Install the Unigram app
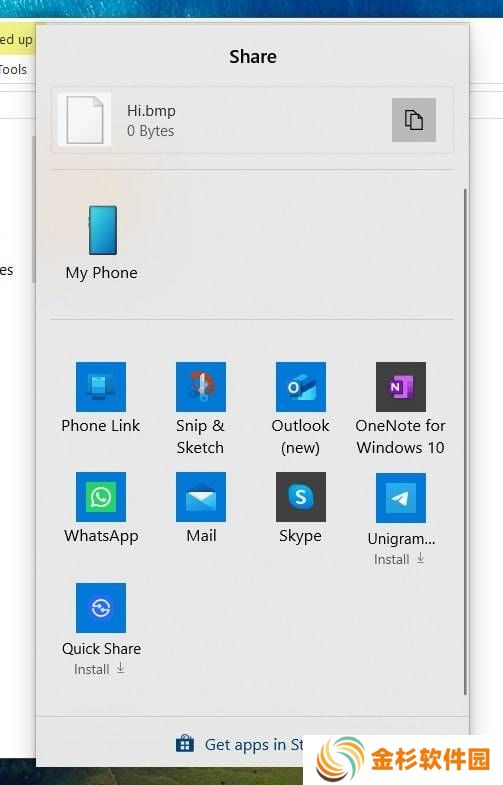Image resolution: width=503 pixels, height=785 pixels. (x=399, y=559)
